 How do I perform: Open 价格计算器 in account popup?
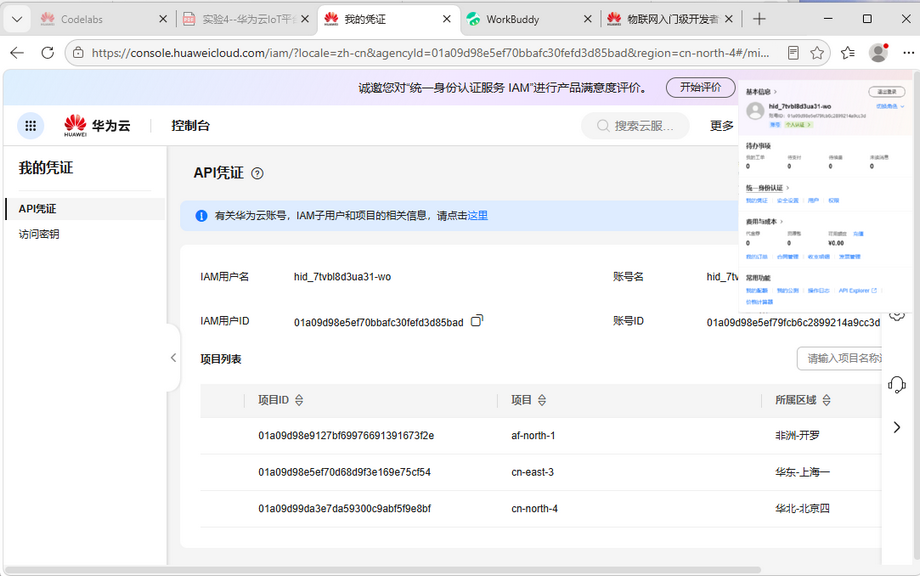pos(759,302)
